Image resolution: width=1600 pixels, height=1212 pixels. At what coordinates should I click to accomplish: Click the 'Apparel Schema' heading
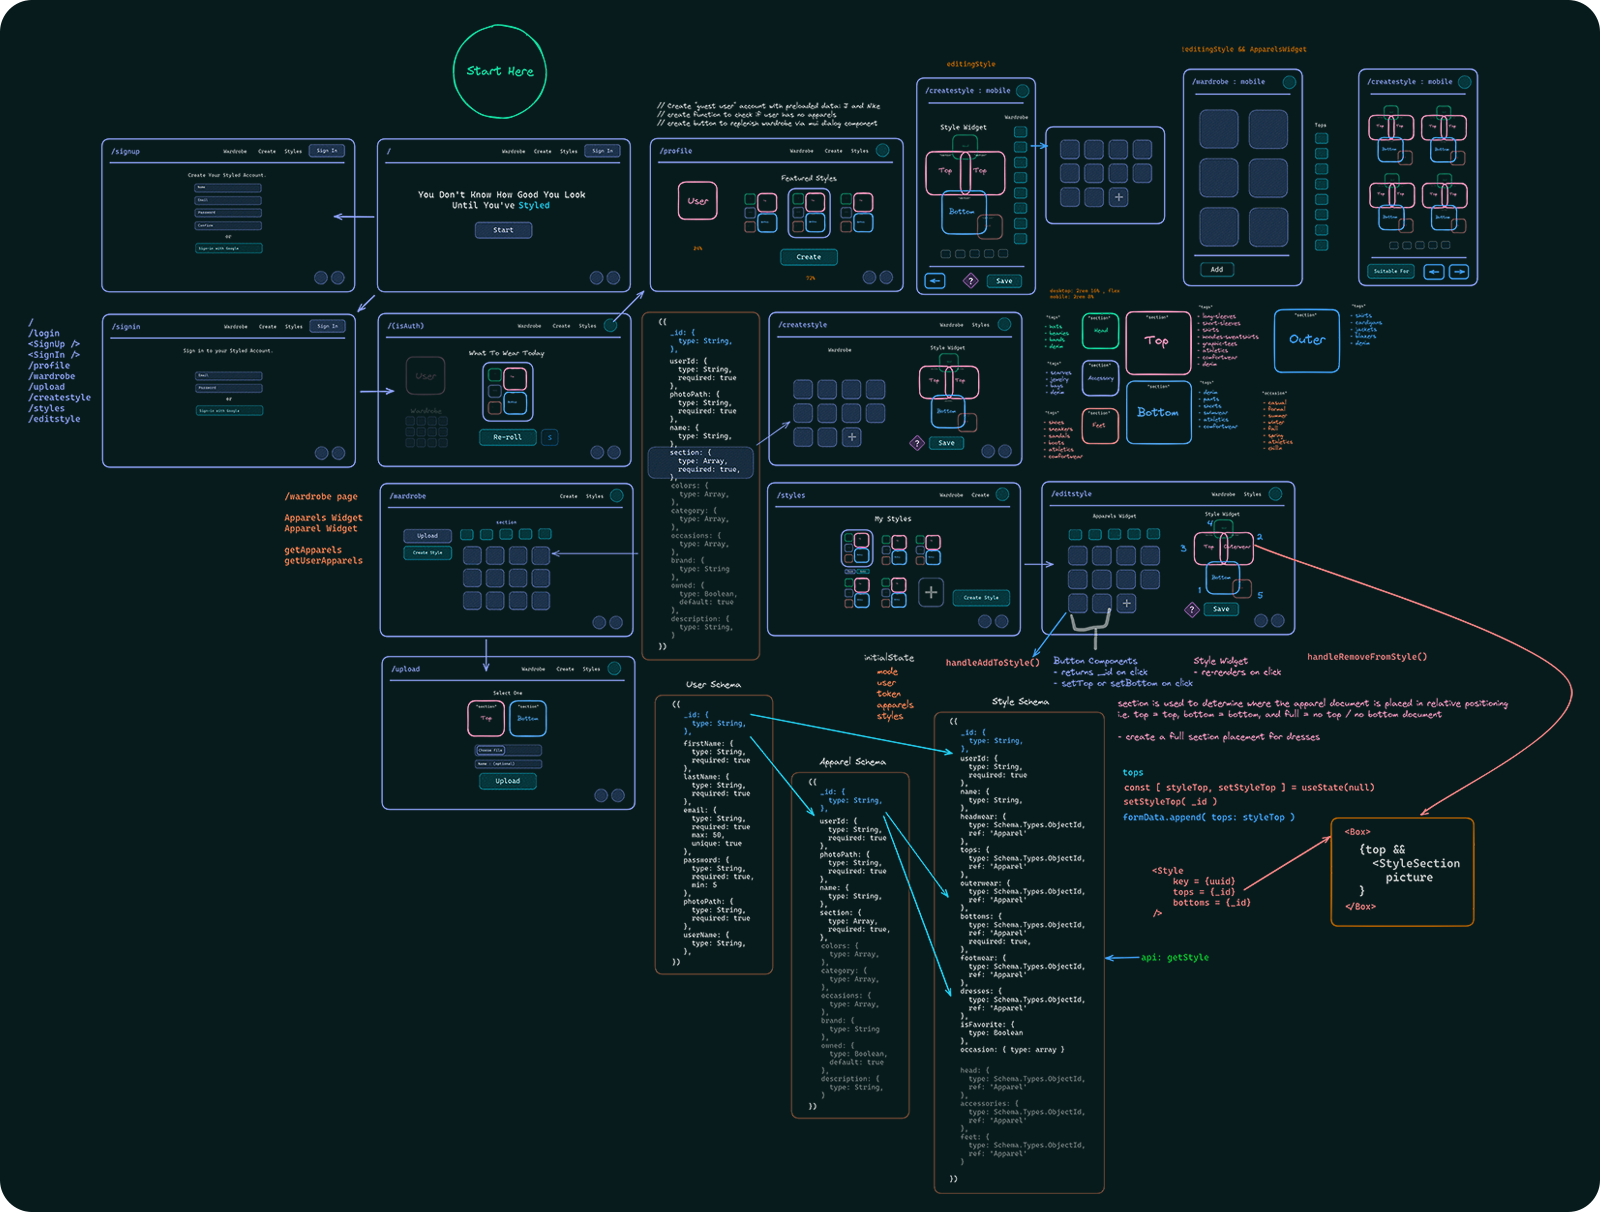(852, 762)
